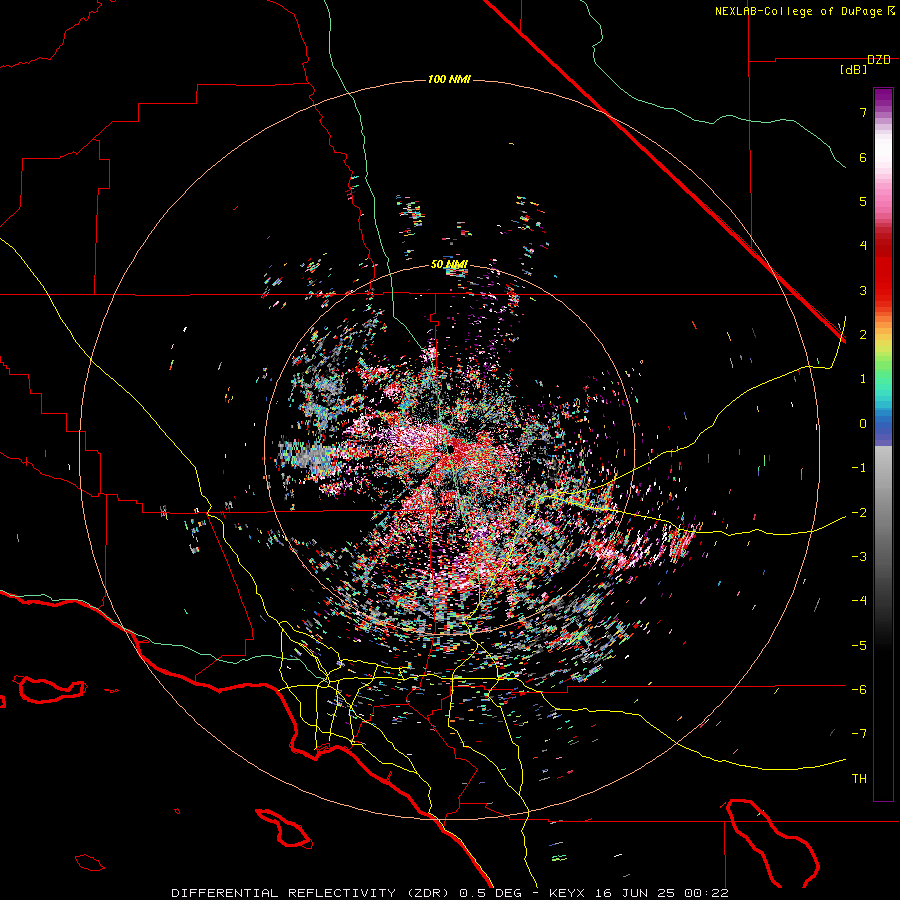
Task: Click the ZDR color scale bar
Action: tap(883, 444)
